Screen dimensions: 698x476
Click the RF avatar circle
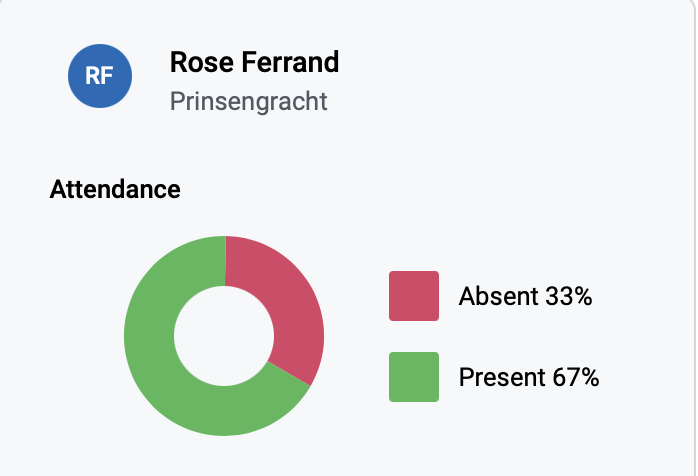pos(98,76)
